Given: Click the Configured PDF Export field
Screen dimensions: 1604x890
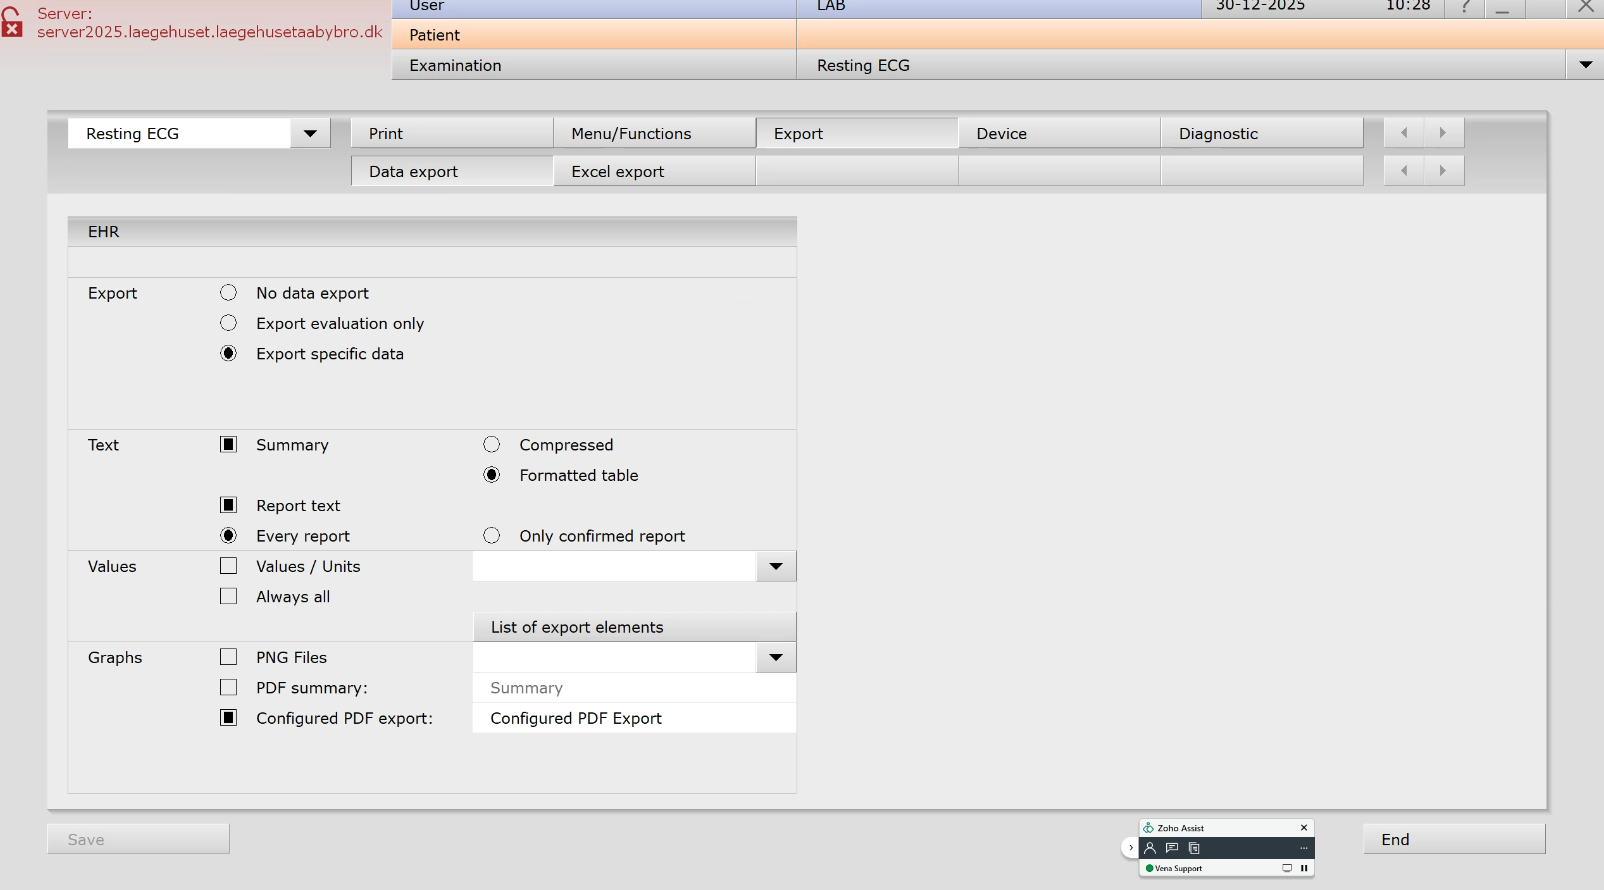Looking at the screenshot, I should click(x=634, y=718).
